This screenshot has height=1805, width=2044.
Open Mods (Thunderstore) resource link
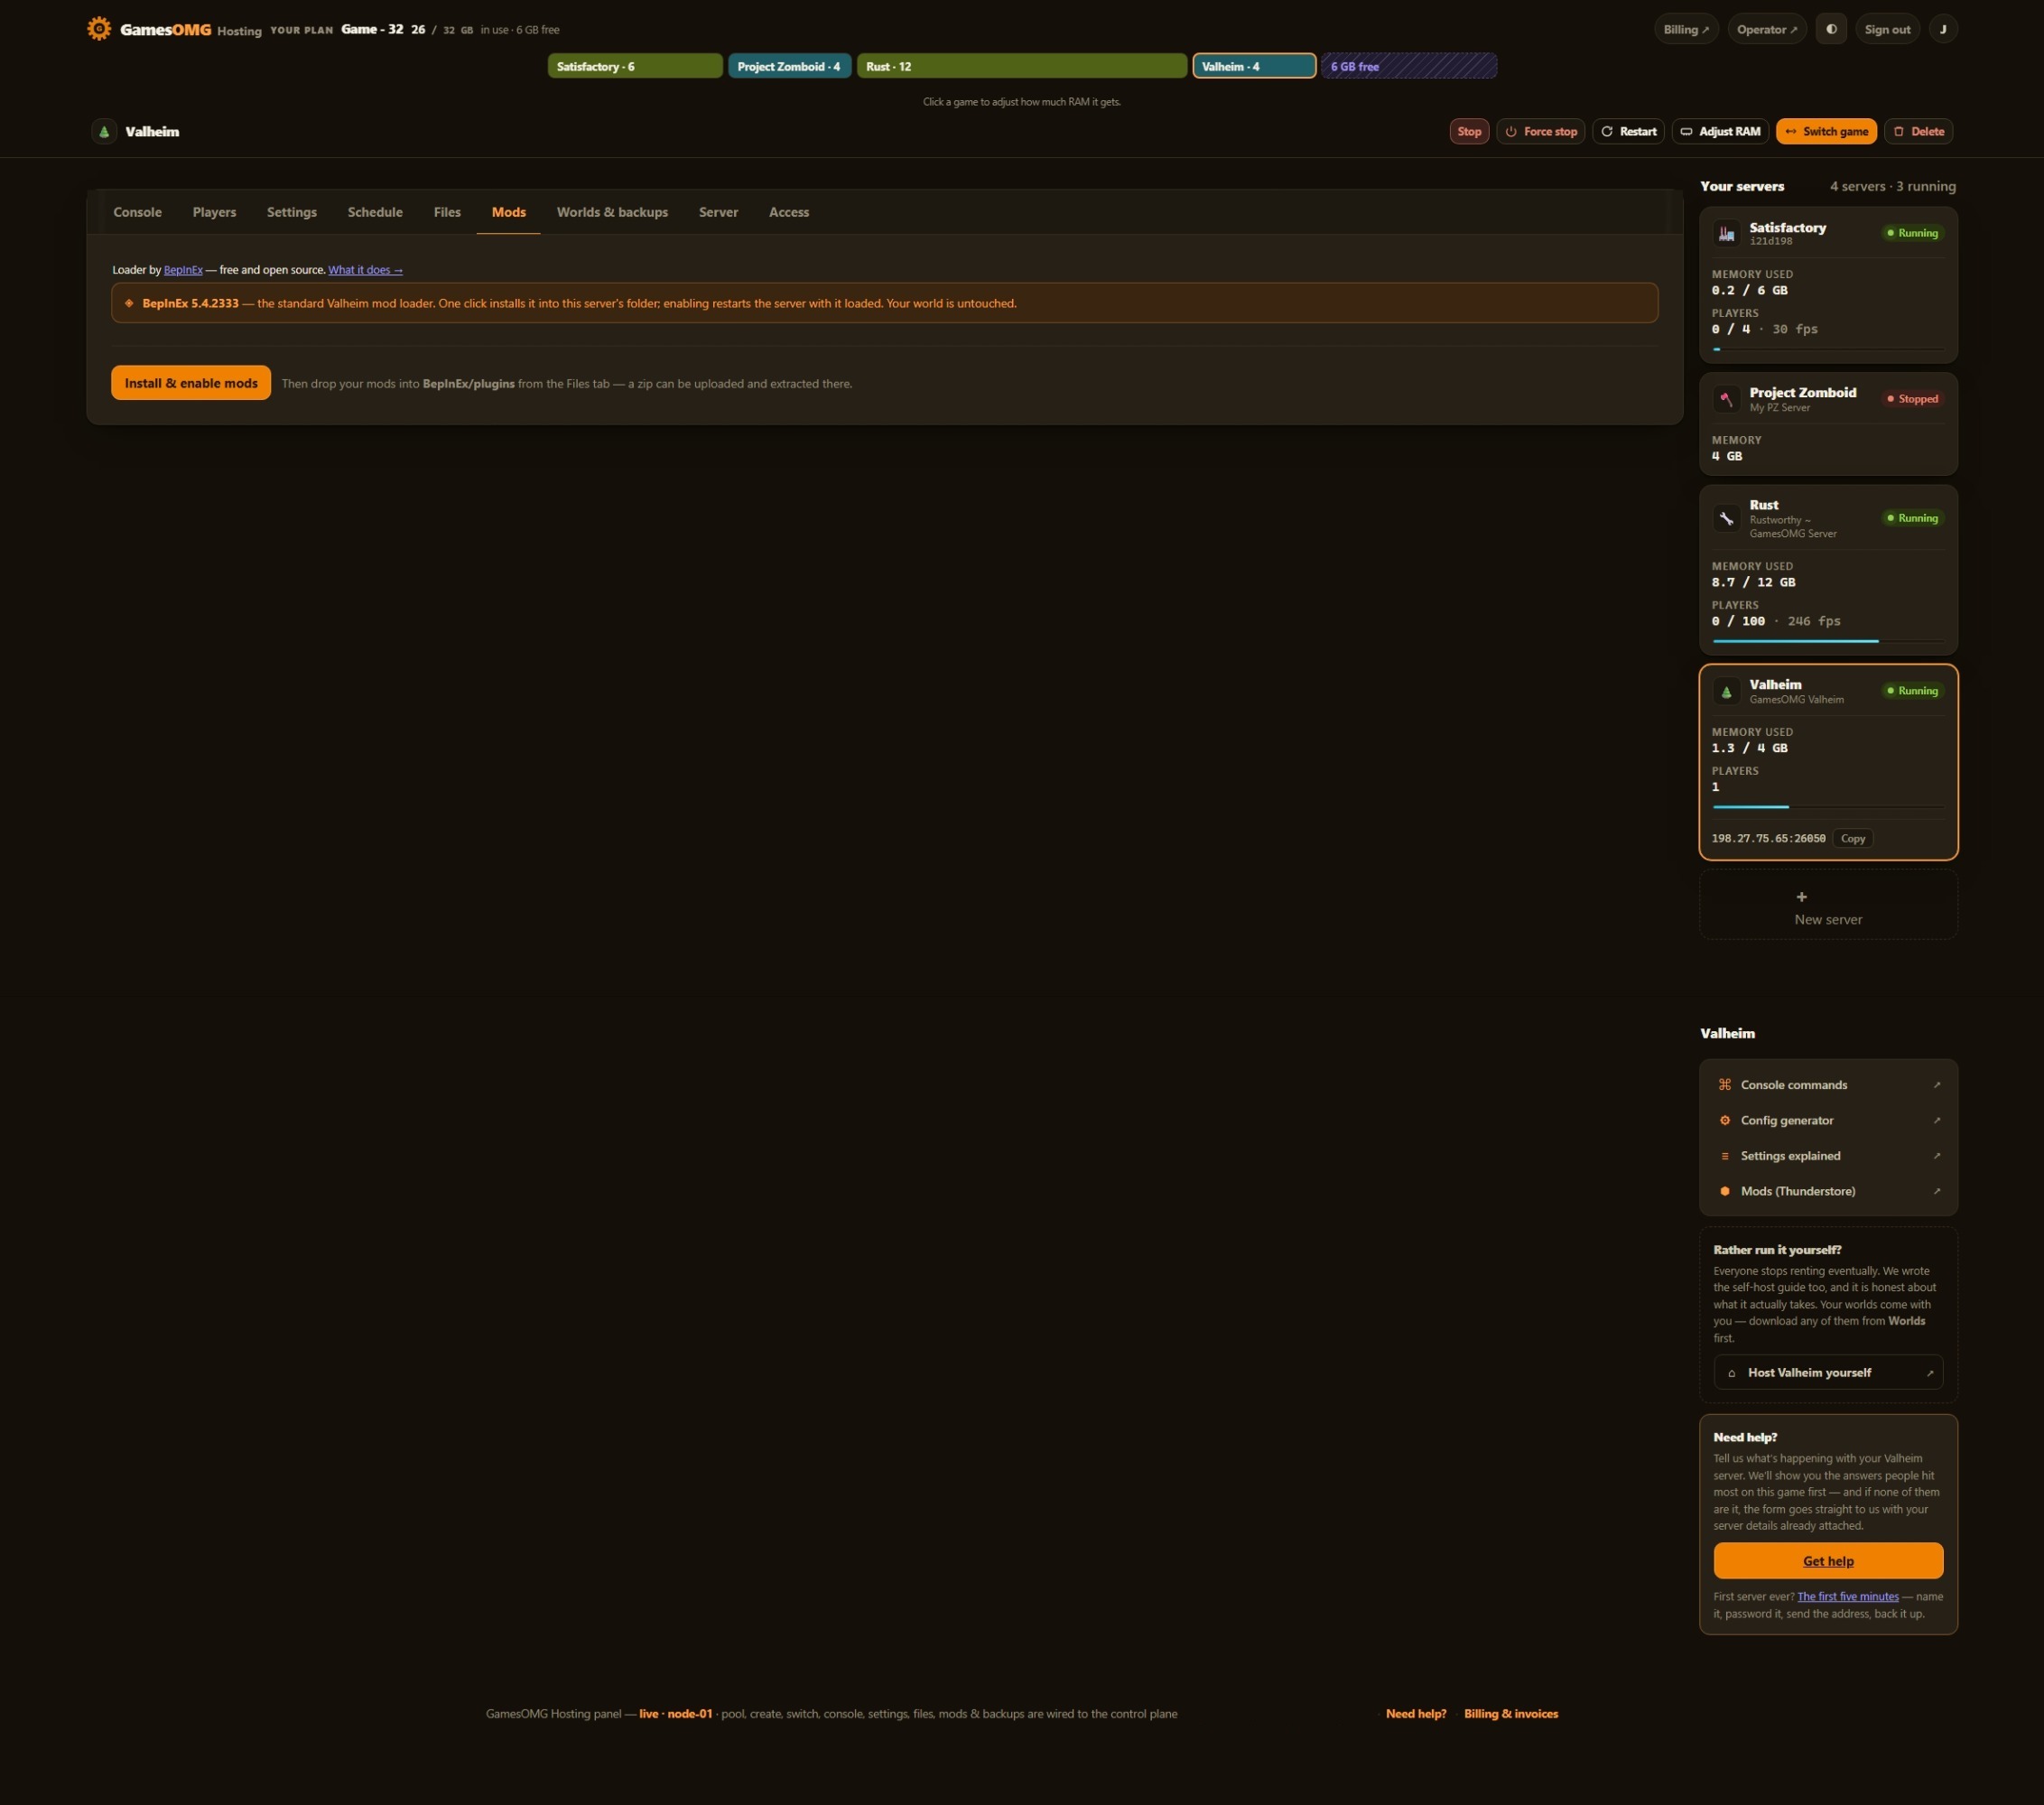click(x=1828, y=1191)
